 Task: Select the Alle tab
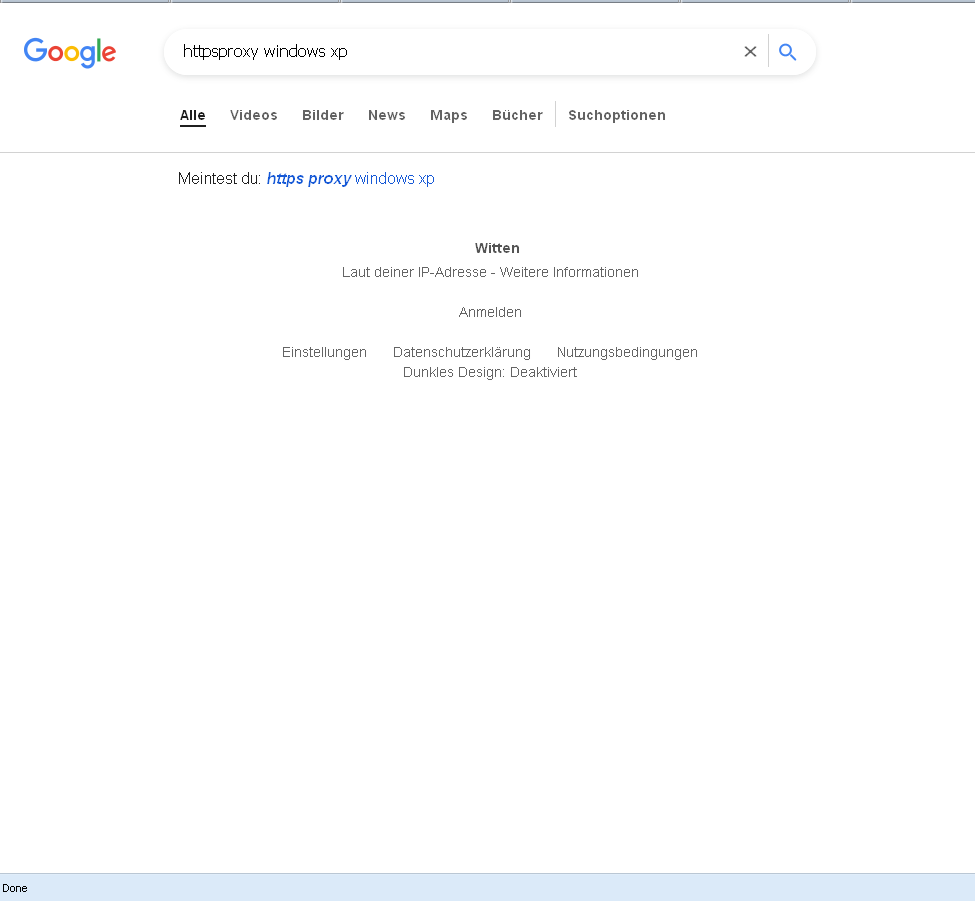[x=193, y=115]
